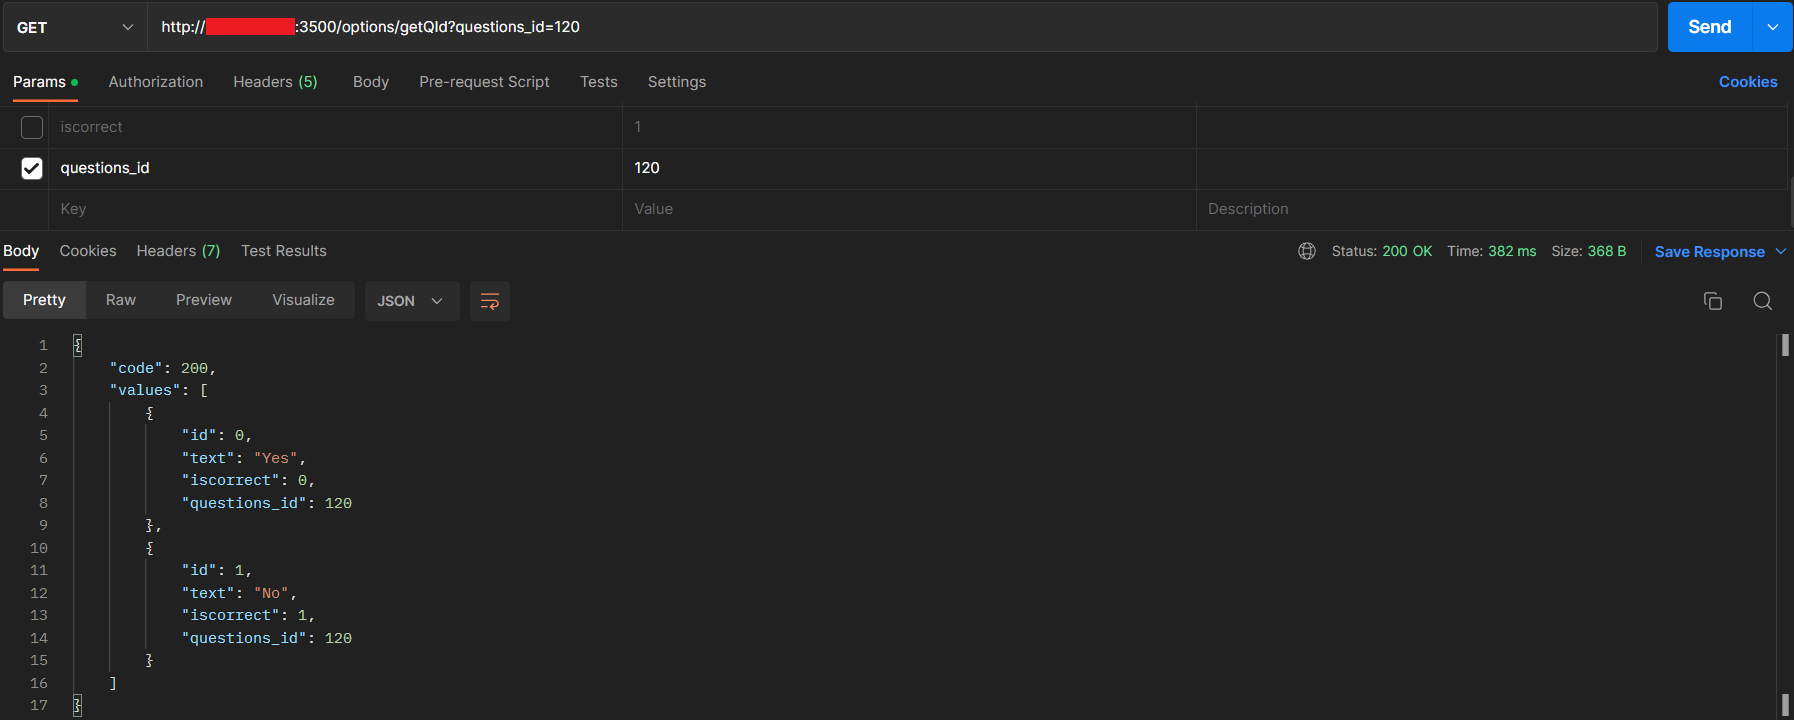This screenshot has height=720, width=1794.
Task: Click the Send button
Action: [1709, 27]
